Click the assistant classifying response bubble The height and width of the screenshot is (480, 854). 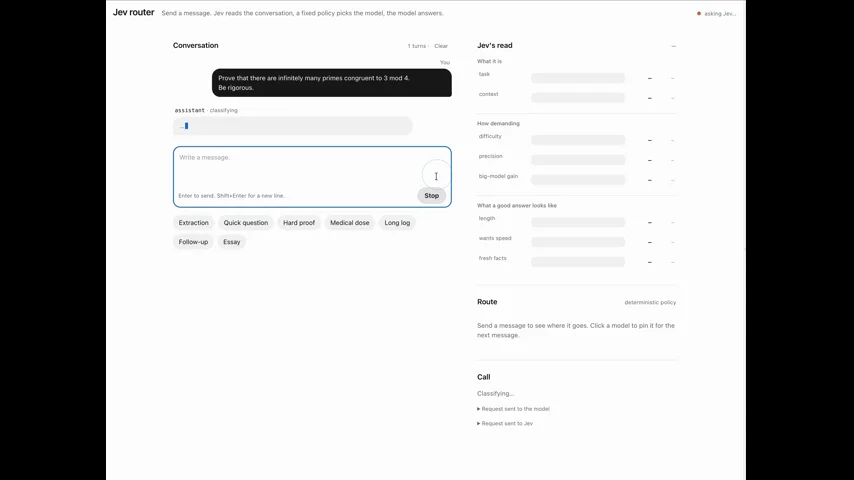293,126
